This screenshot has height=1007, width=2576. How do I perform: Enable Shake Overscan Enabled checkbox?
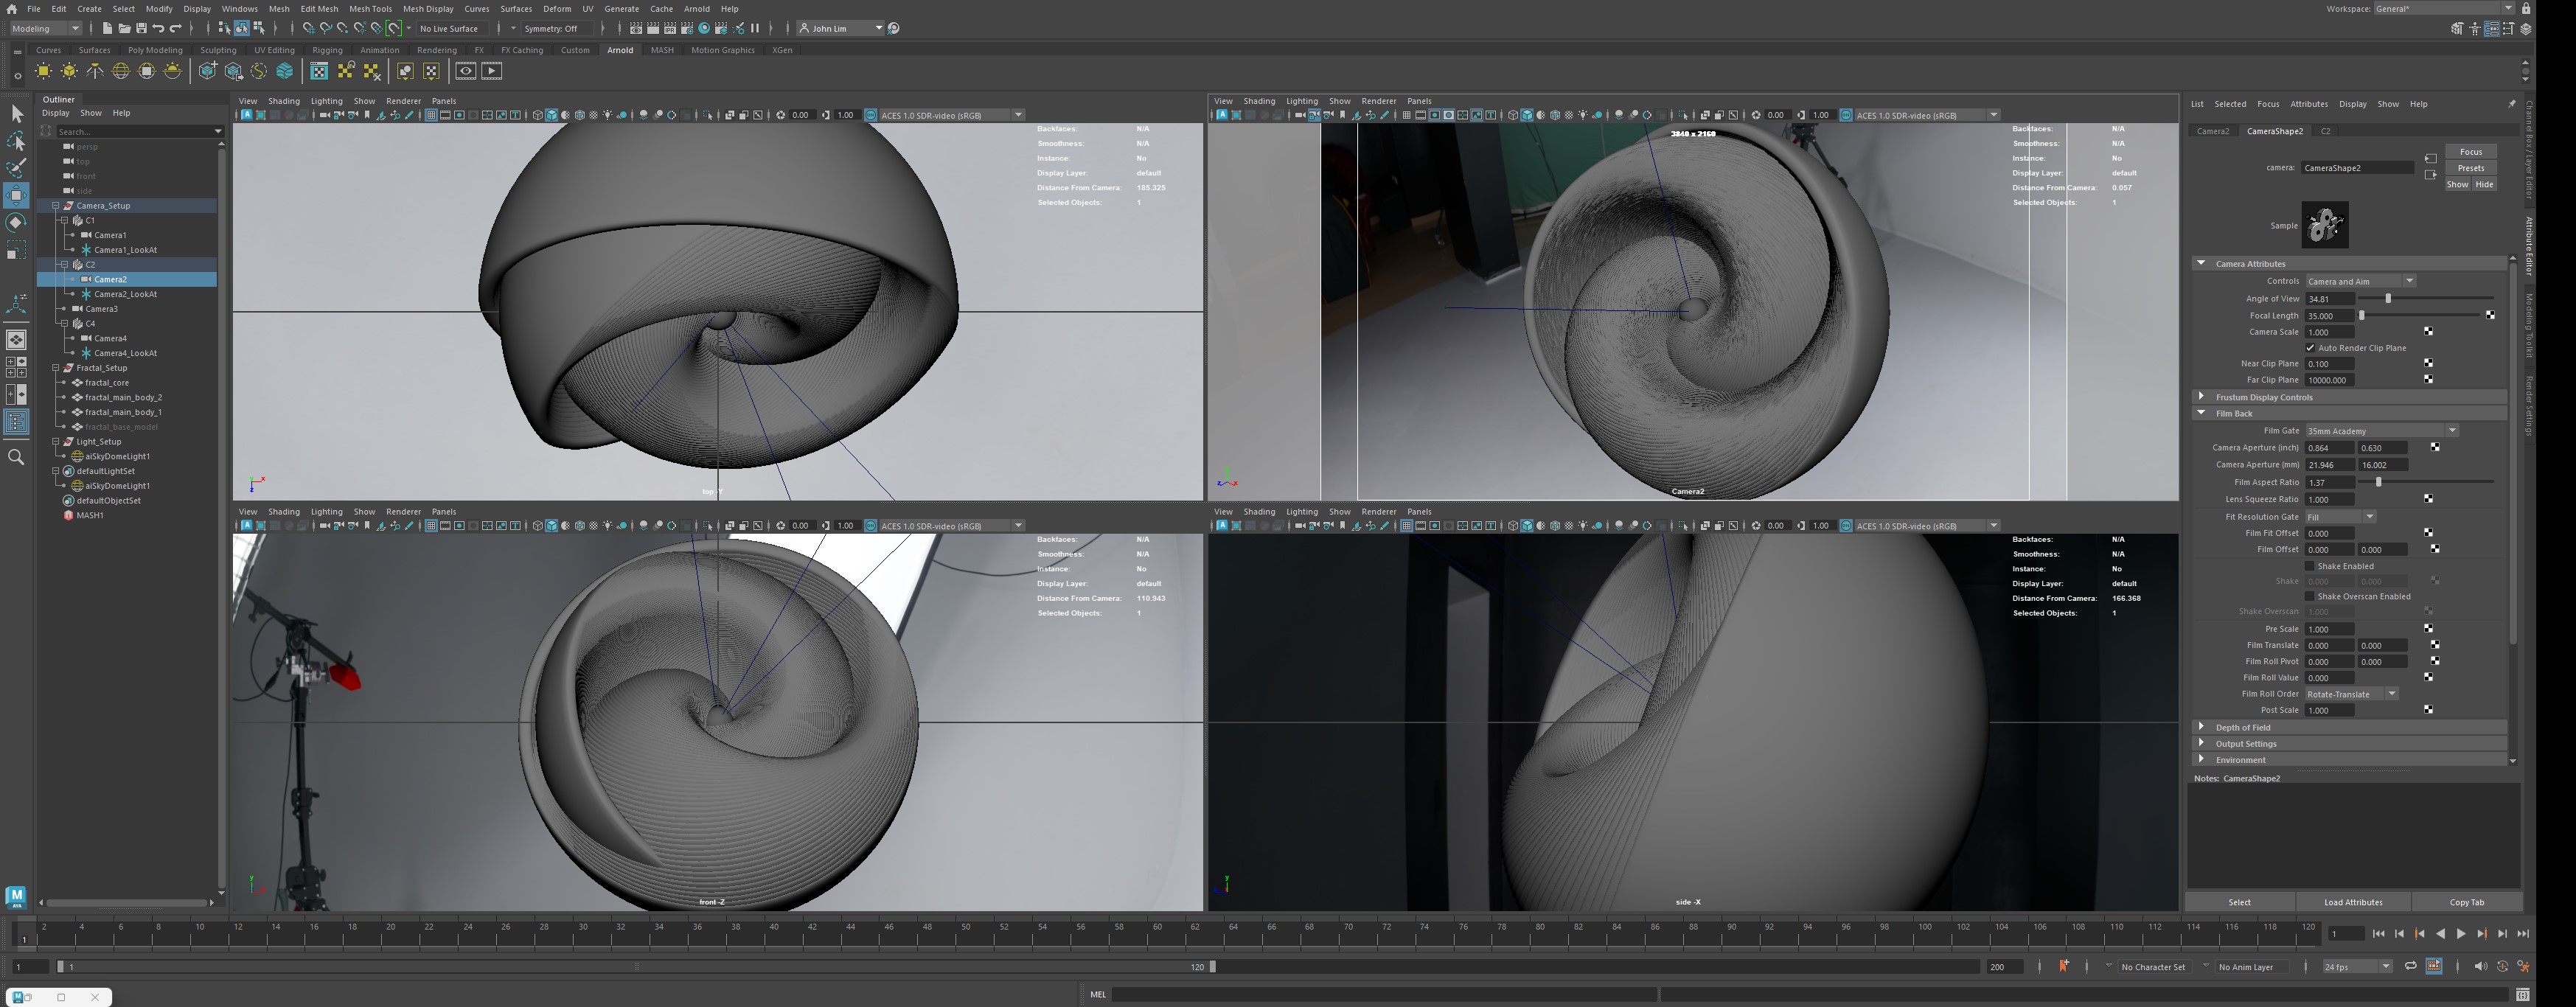tap(2310, 597)
